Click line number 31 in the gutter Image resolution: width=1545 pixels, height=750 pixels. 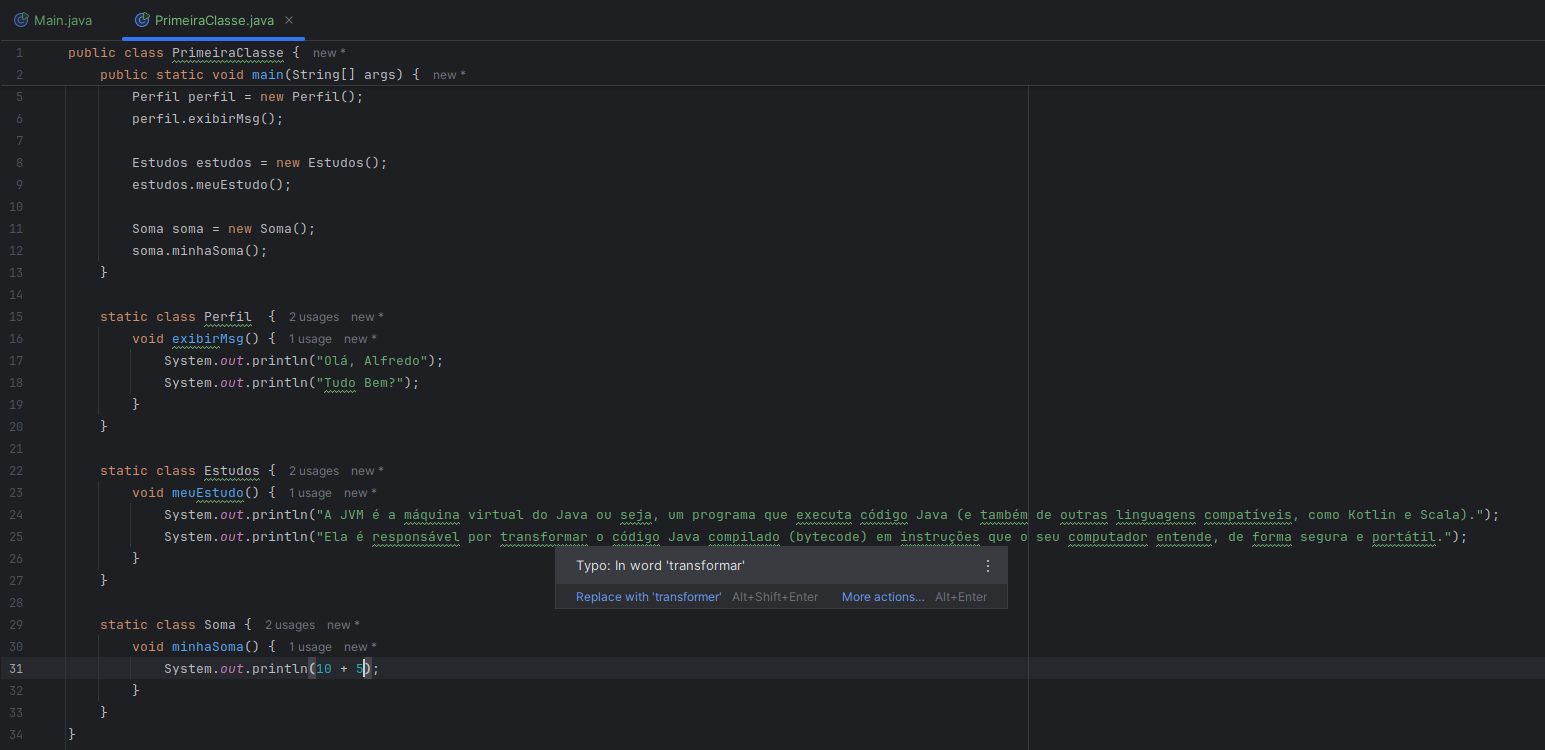point(19,669)
